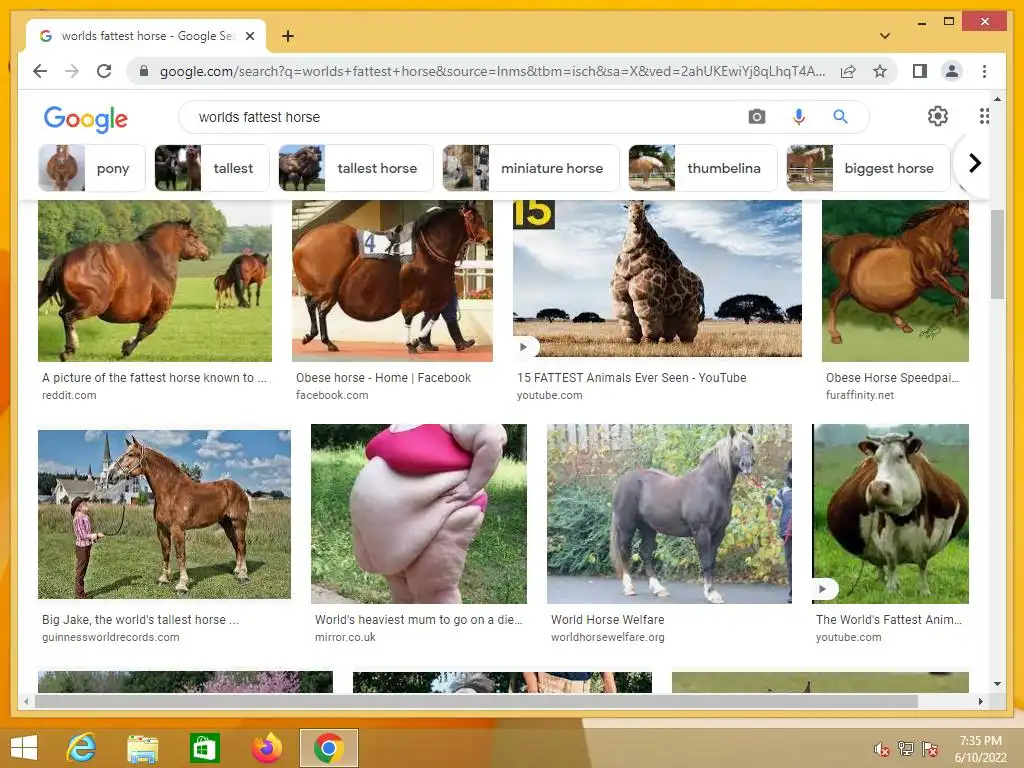Screen dimensions: 1024x768
Task: Open 'The World's Fattest Anim...' link
Action: [889, 619]
